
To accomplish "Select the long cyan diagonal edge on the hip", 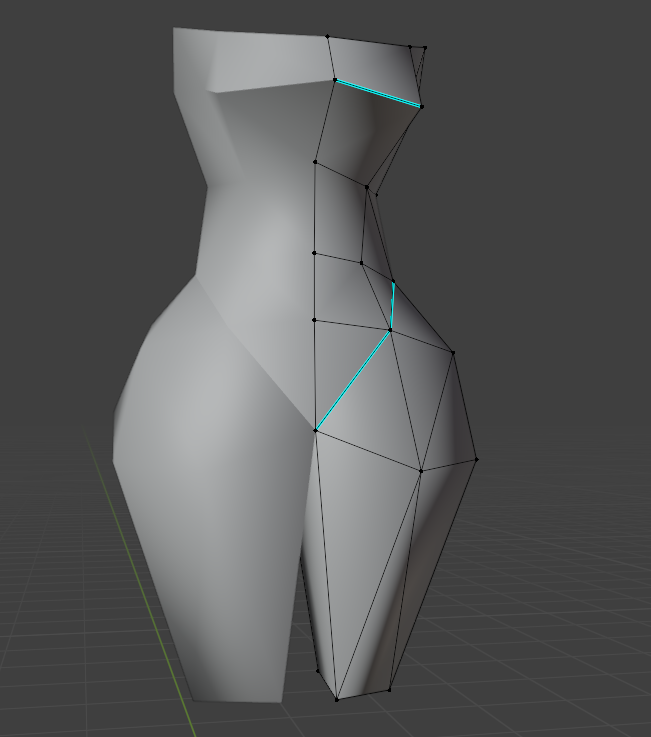I will point(353,380).
